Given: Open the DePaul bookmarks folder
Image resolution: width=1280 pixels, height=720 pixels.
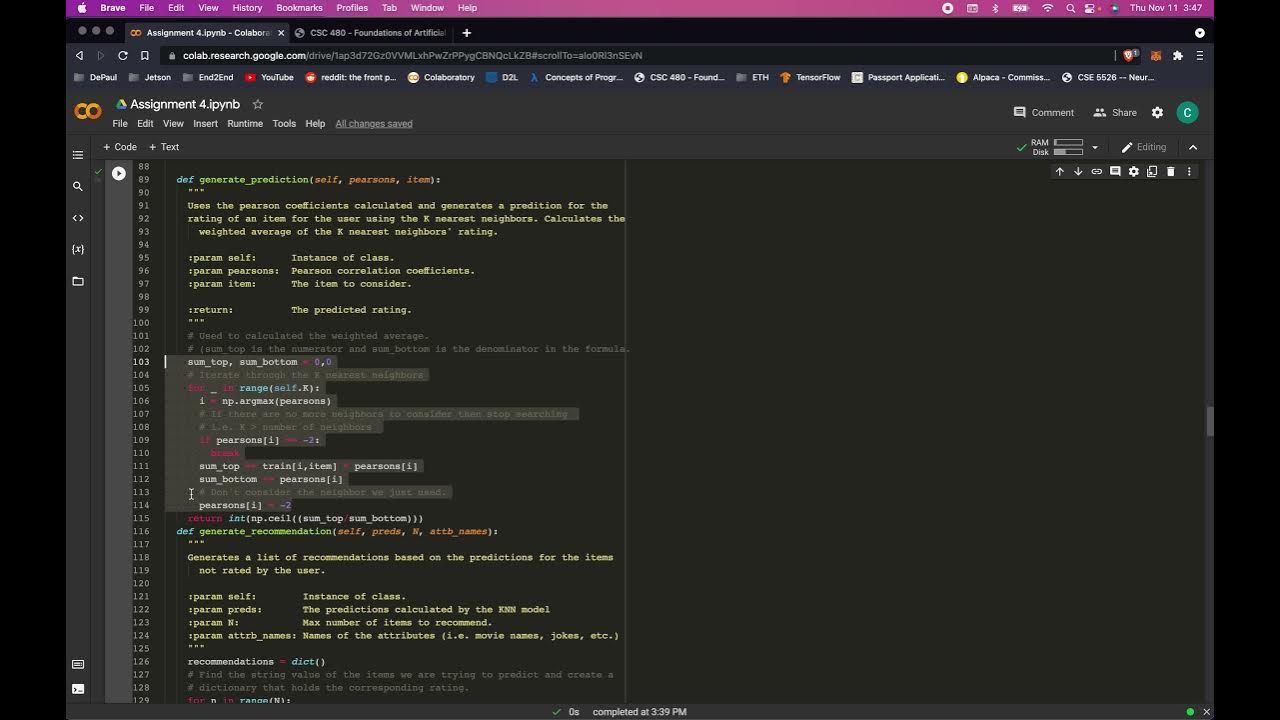Looking at the screenshot, I should click(95, 77).
